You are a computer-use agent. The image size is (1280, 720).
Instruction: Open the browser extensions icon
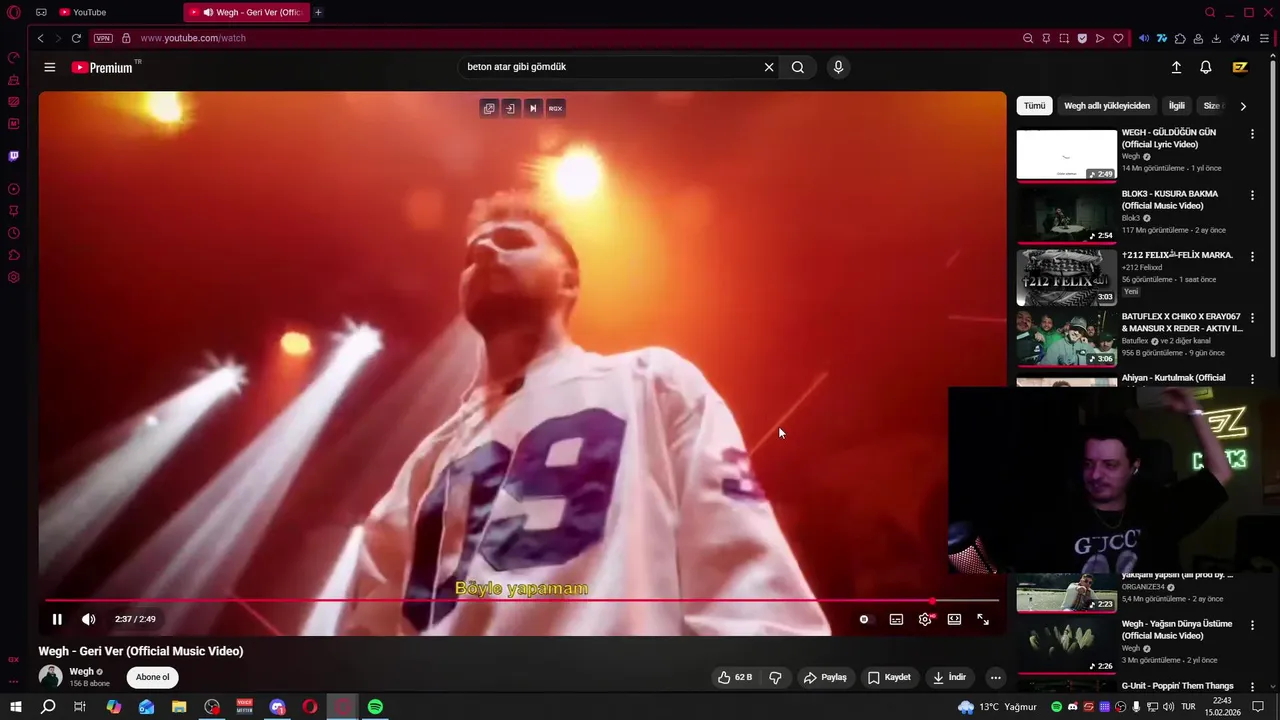[1180, 38]
